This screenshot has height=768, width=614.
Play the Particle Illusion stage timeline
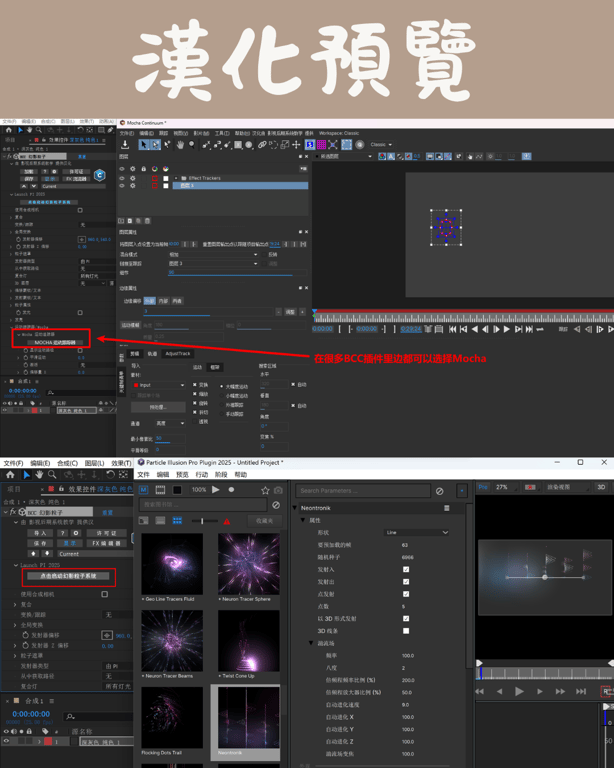[519, 691]
